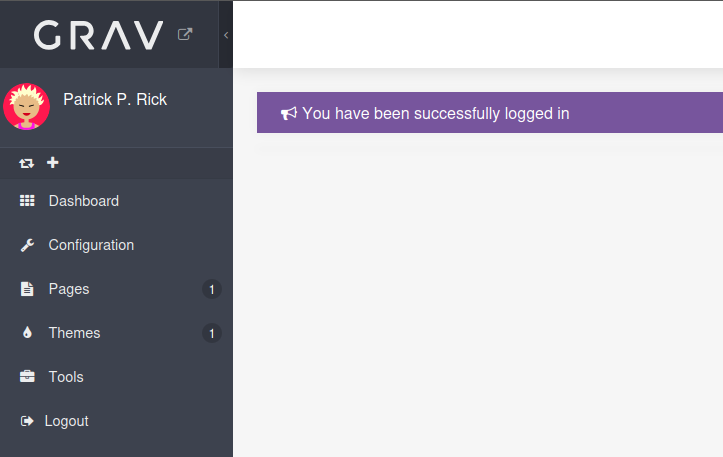Open the Pages menu item
The width and height of the screenshot is (723, 457).
point(69,289)
